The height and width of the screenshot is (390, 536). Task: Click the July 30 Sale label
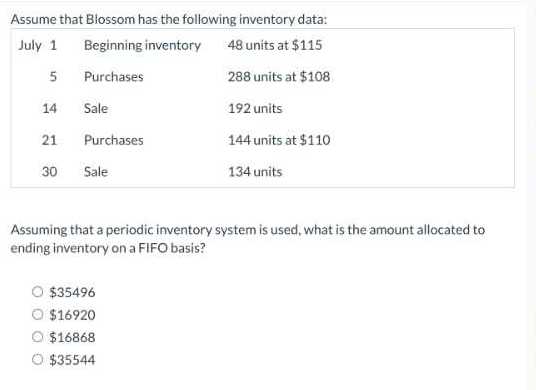[x=96, y=172]
